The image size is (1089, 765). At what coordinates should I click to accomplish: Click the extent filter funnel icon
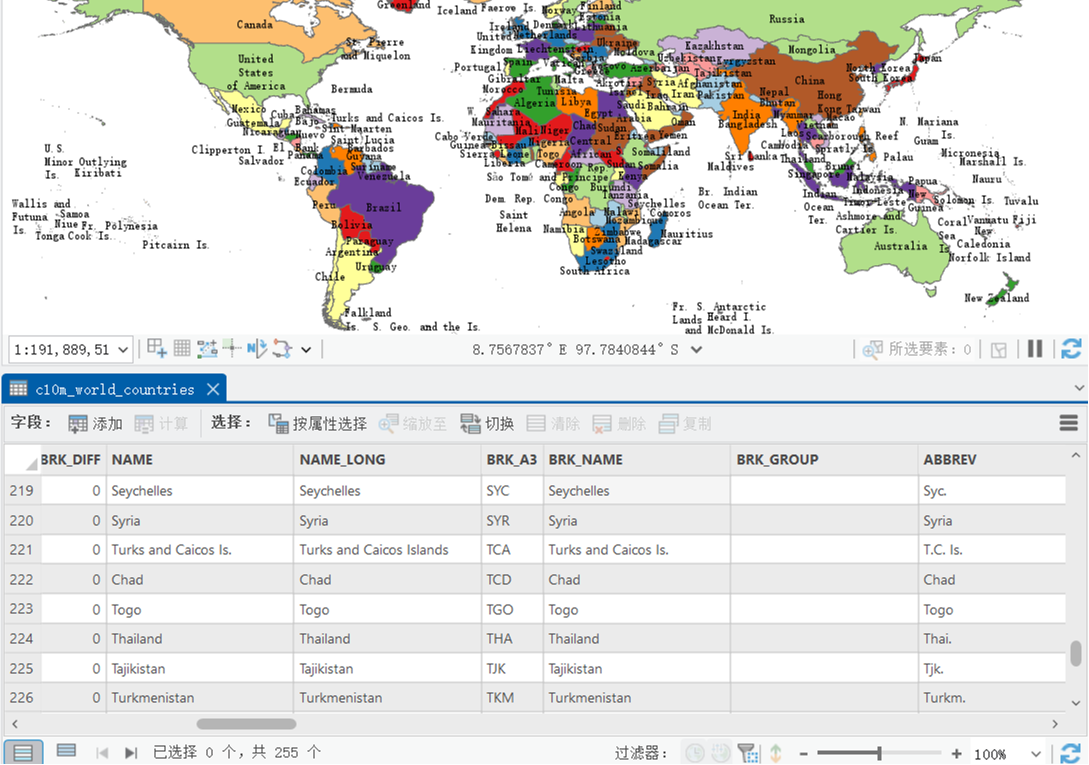coord(748,752)
